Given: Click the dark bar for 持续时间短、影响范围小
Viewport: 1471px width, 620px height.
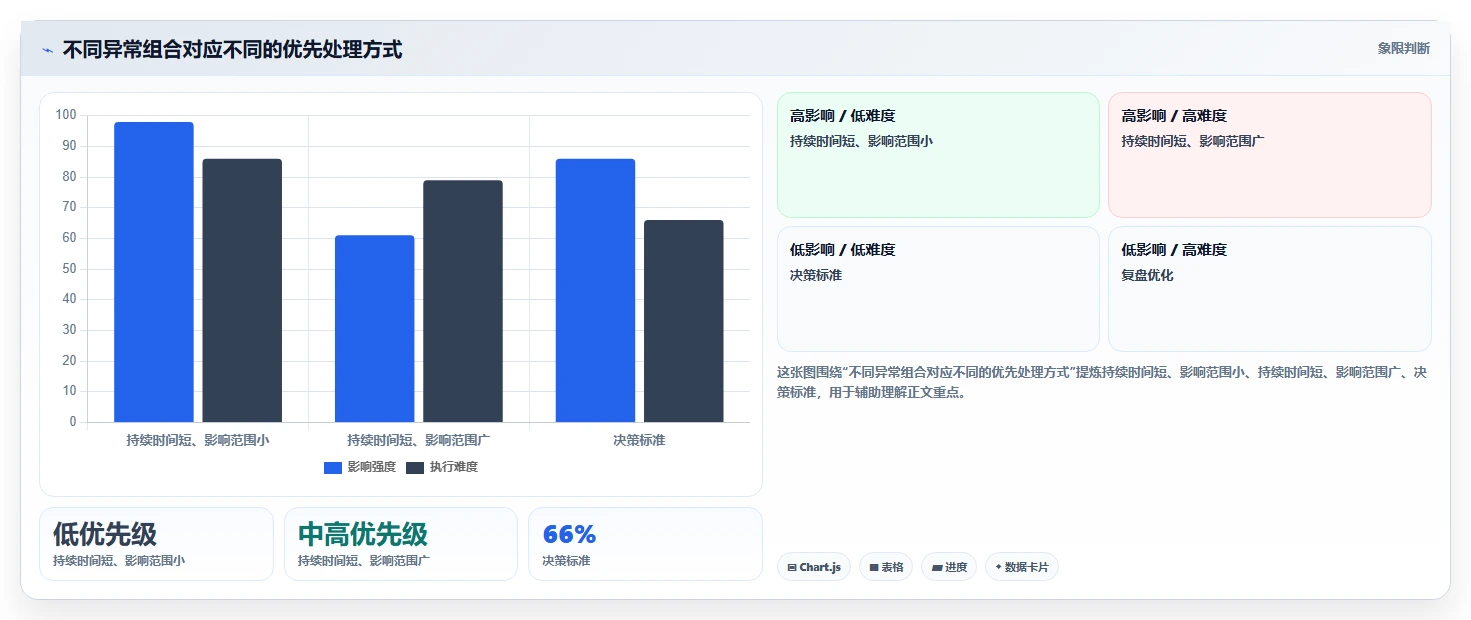Looking at the screenshot, I should (242, 290).
